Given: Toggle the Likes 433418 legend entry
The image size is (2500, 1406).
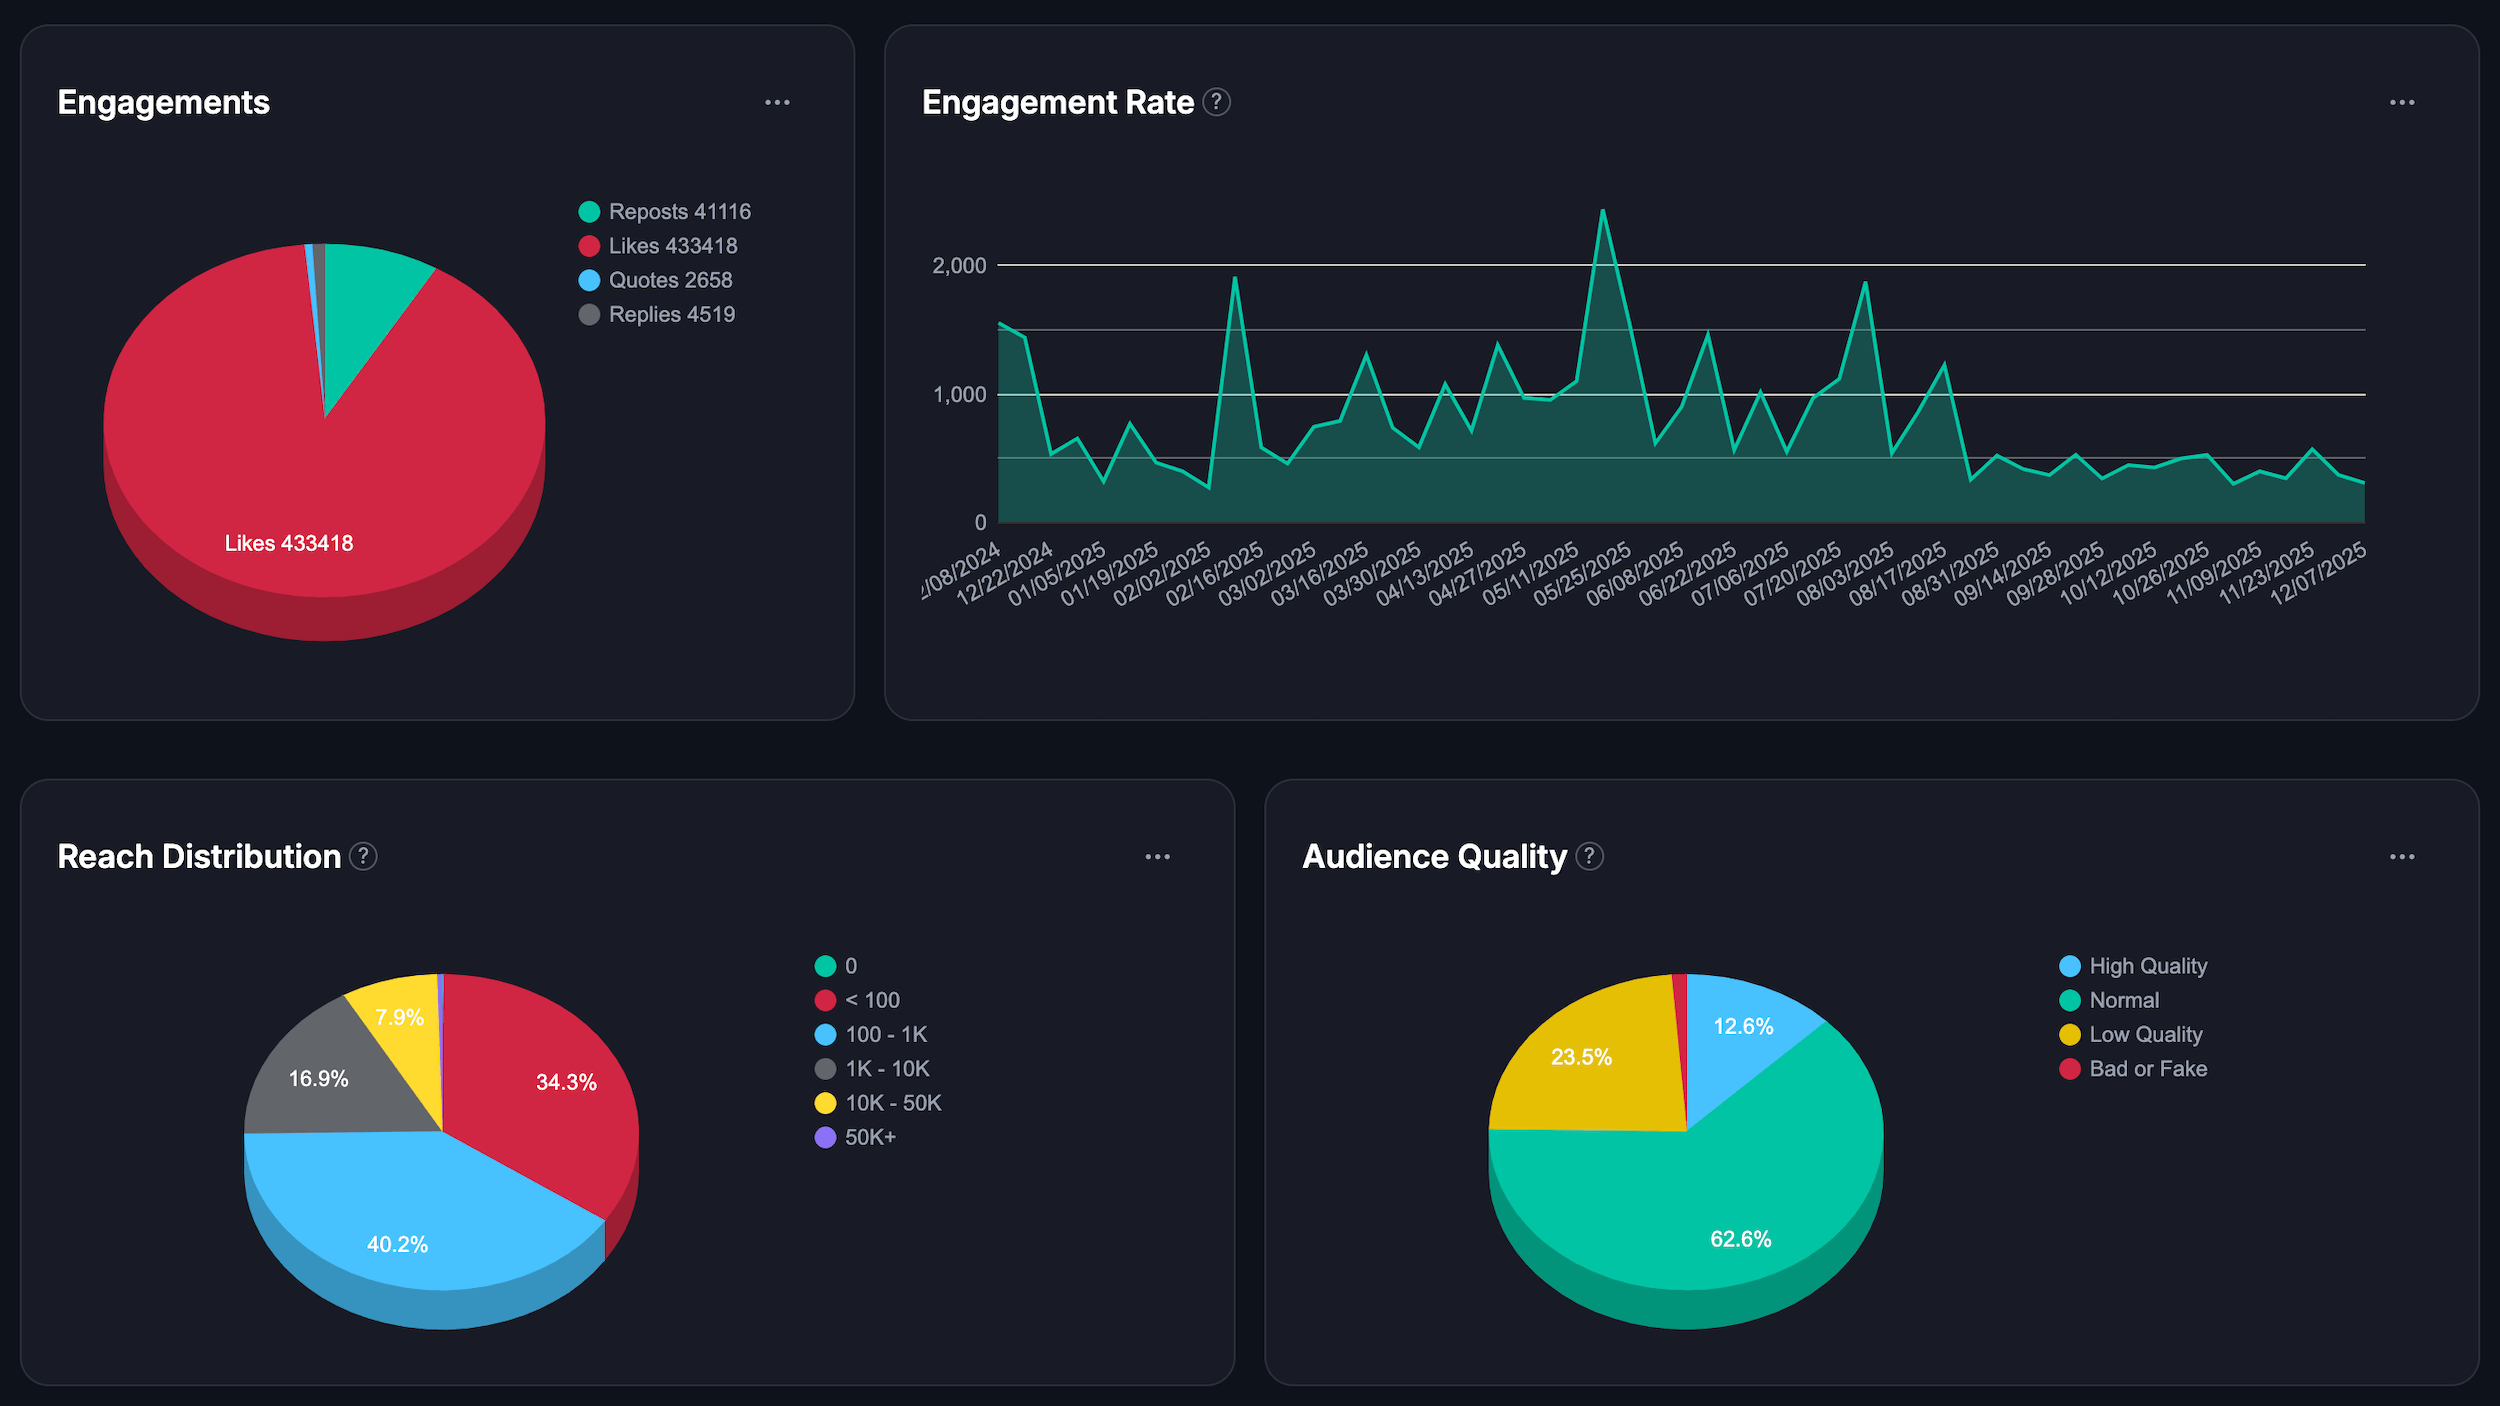Looking at the screenshot, I should coord(672,246).
